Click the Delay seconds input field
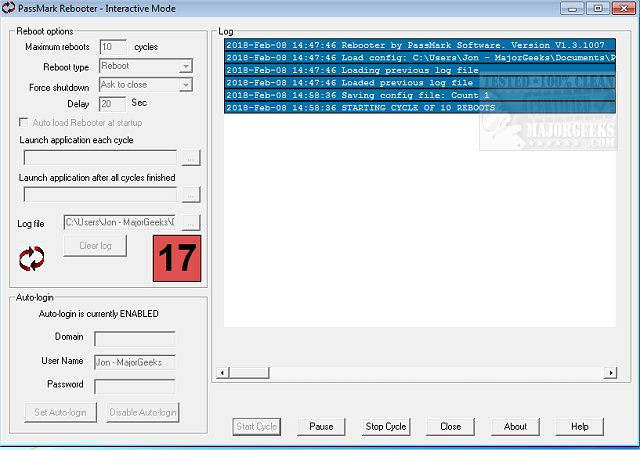The height and width of the screenshot is (450, 640). pyautogui.click(x=112, y=104)
